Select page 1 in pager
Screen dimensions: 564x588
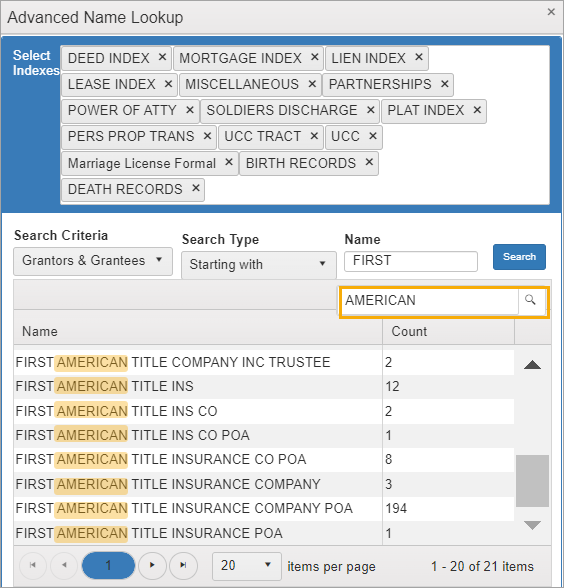click(x=108, y=565)
